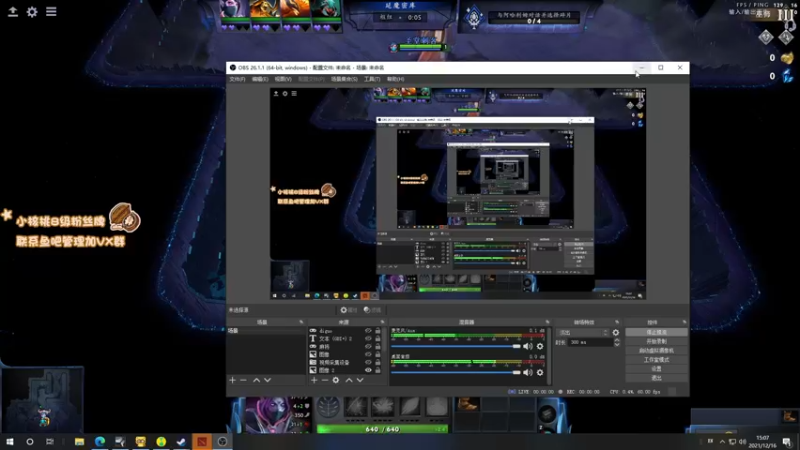Open the Windows Start menu
This screenshot has height=450, width=800.
coord(10,441)
